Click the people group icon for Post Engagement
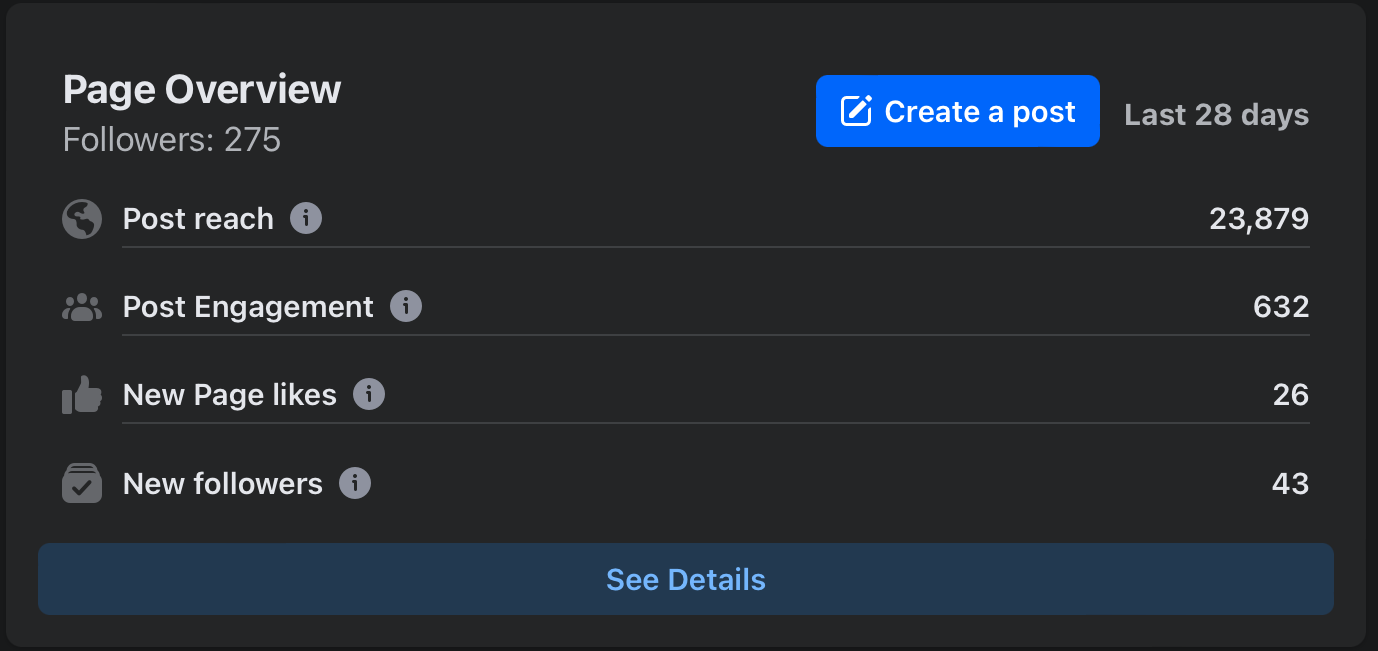 pyautogui.click(x=82, y=307)
